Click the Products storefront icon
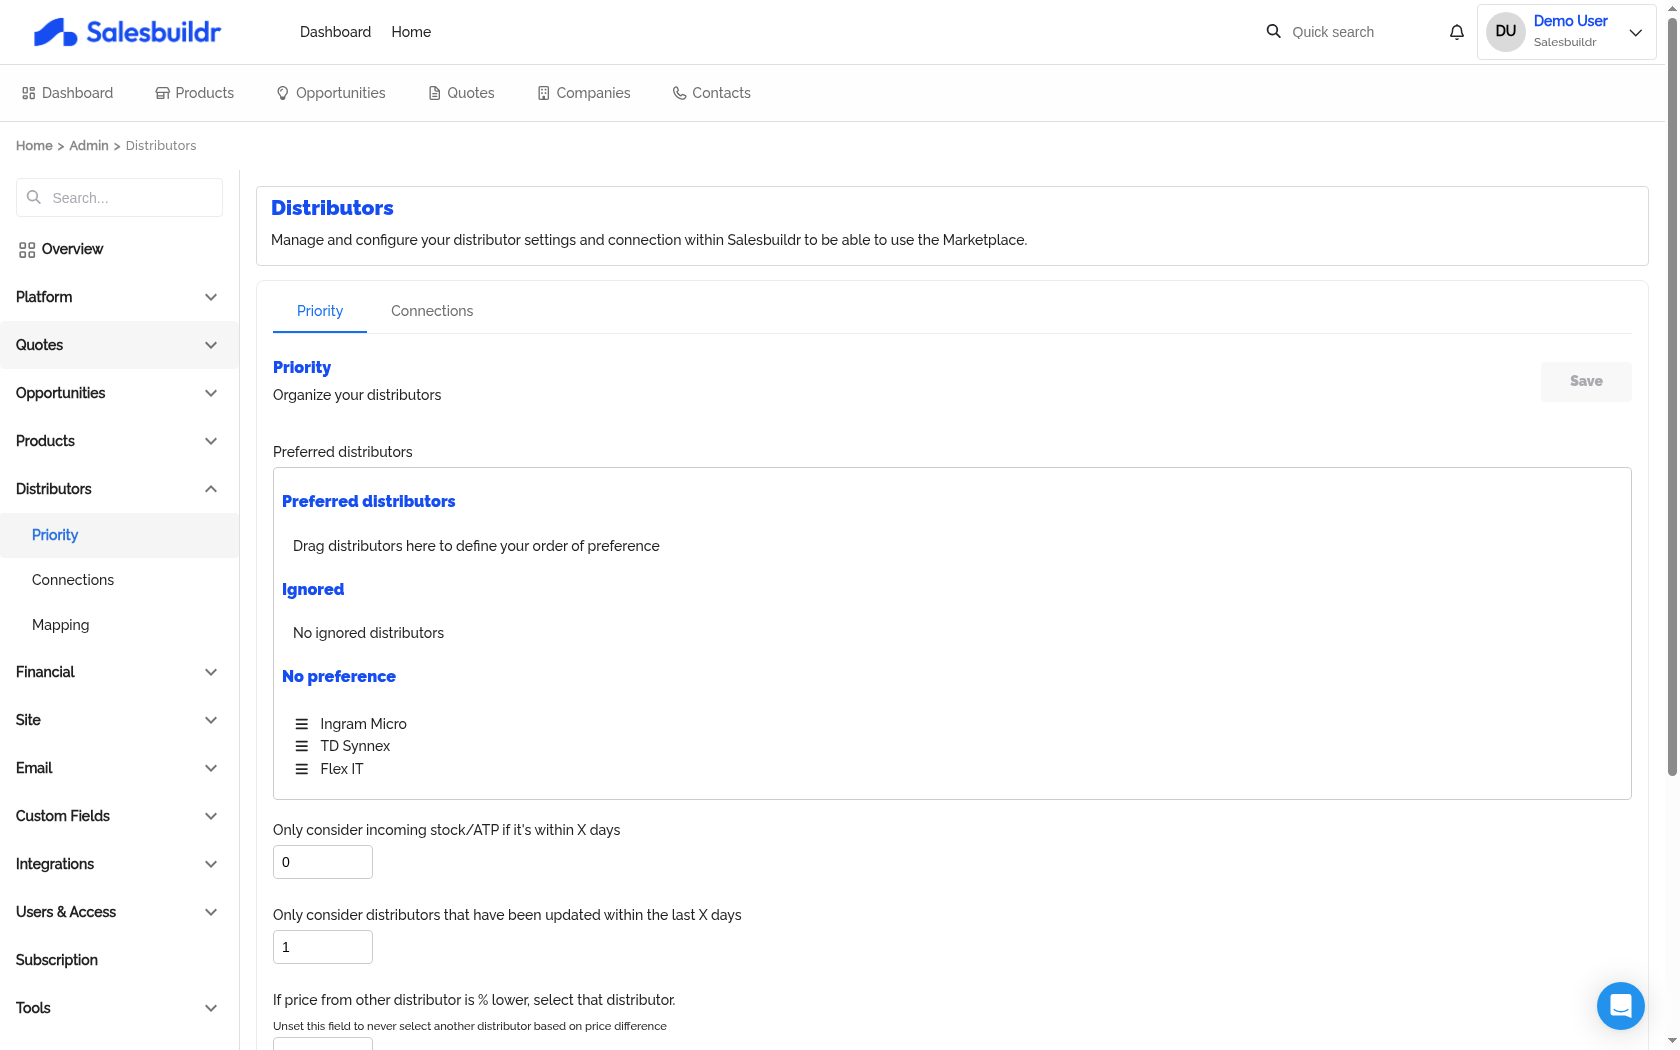 [162, 93]
